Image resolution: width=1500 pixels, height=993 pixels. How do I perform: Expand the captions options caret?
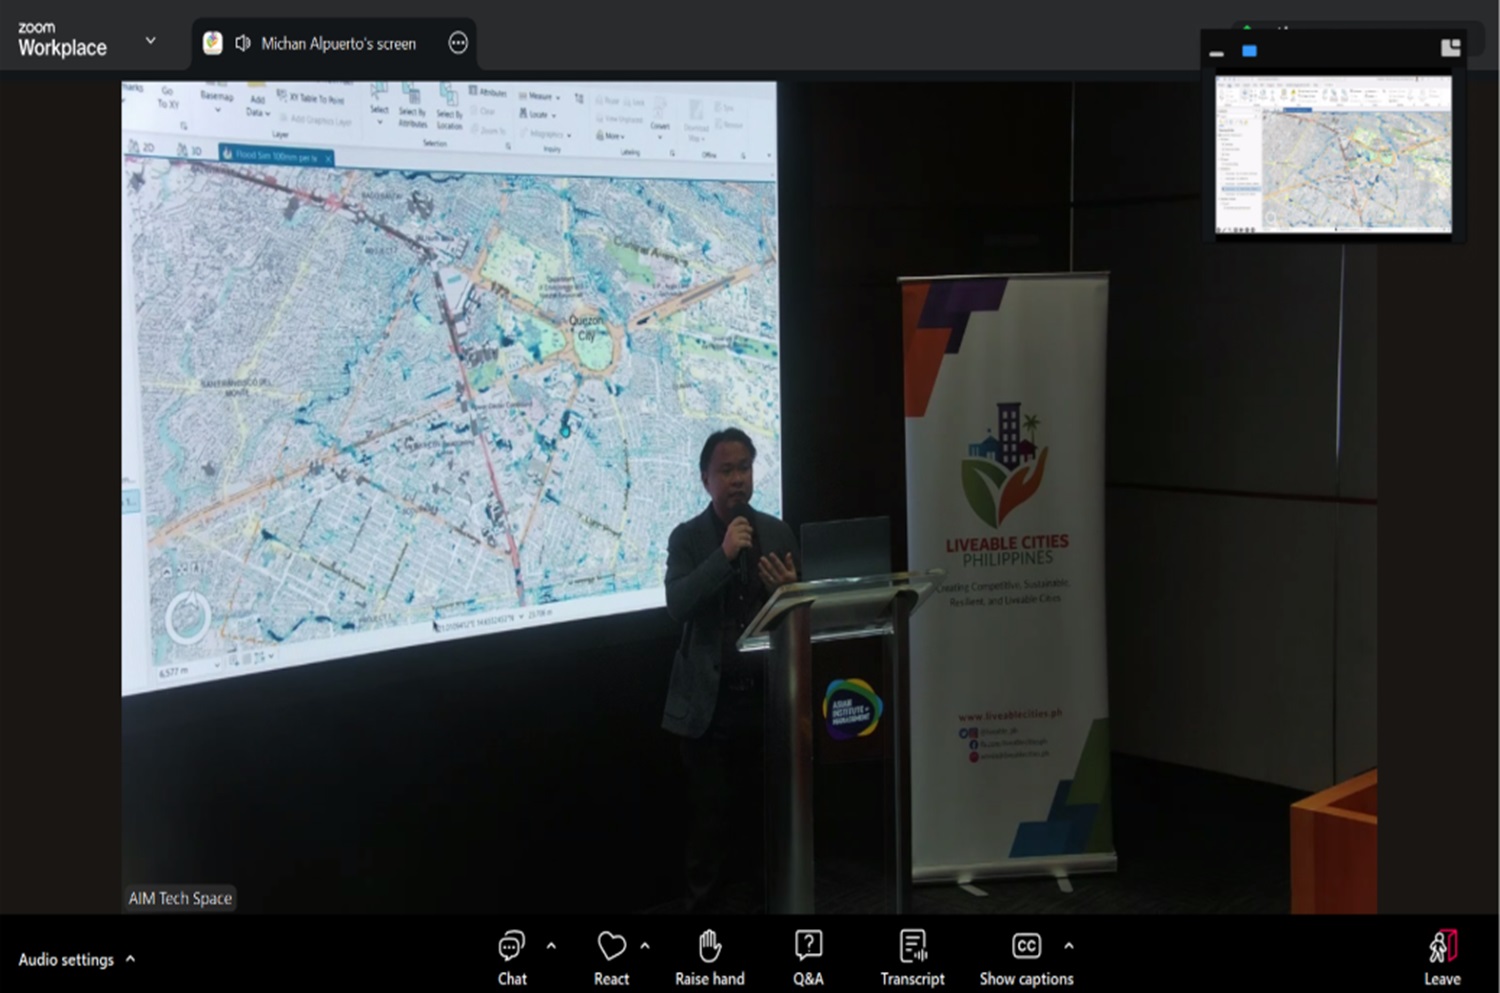coord(1069,945)
